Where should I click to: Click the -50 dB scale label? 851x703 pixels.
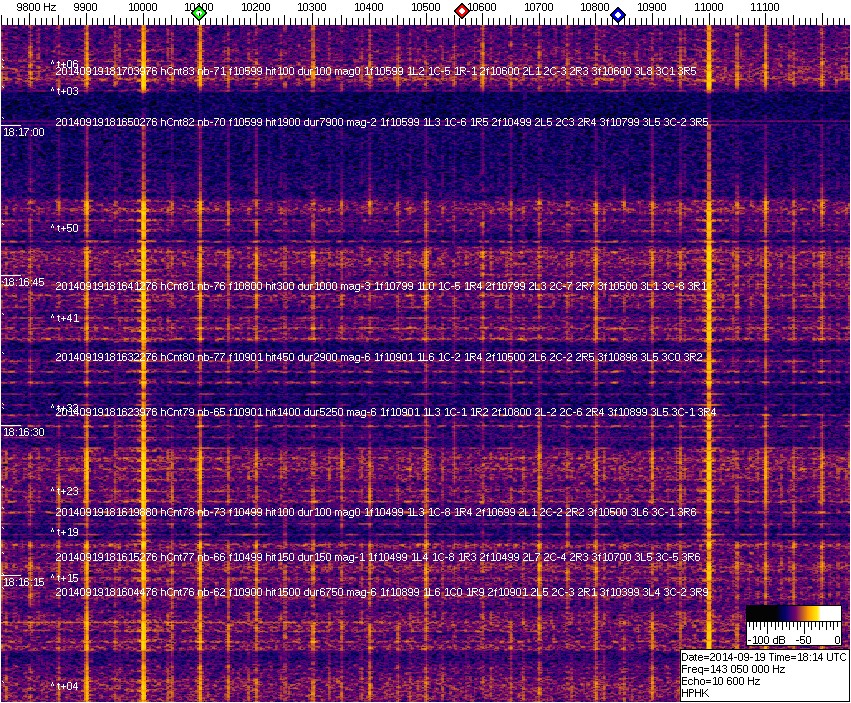point(803,639)
